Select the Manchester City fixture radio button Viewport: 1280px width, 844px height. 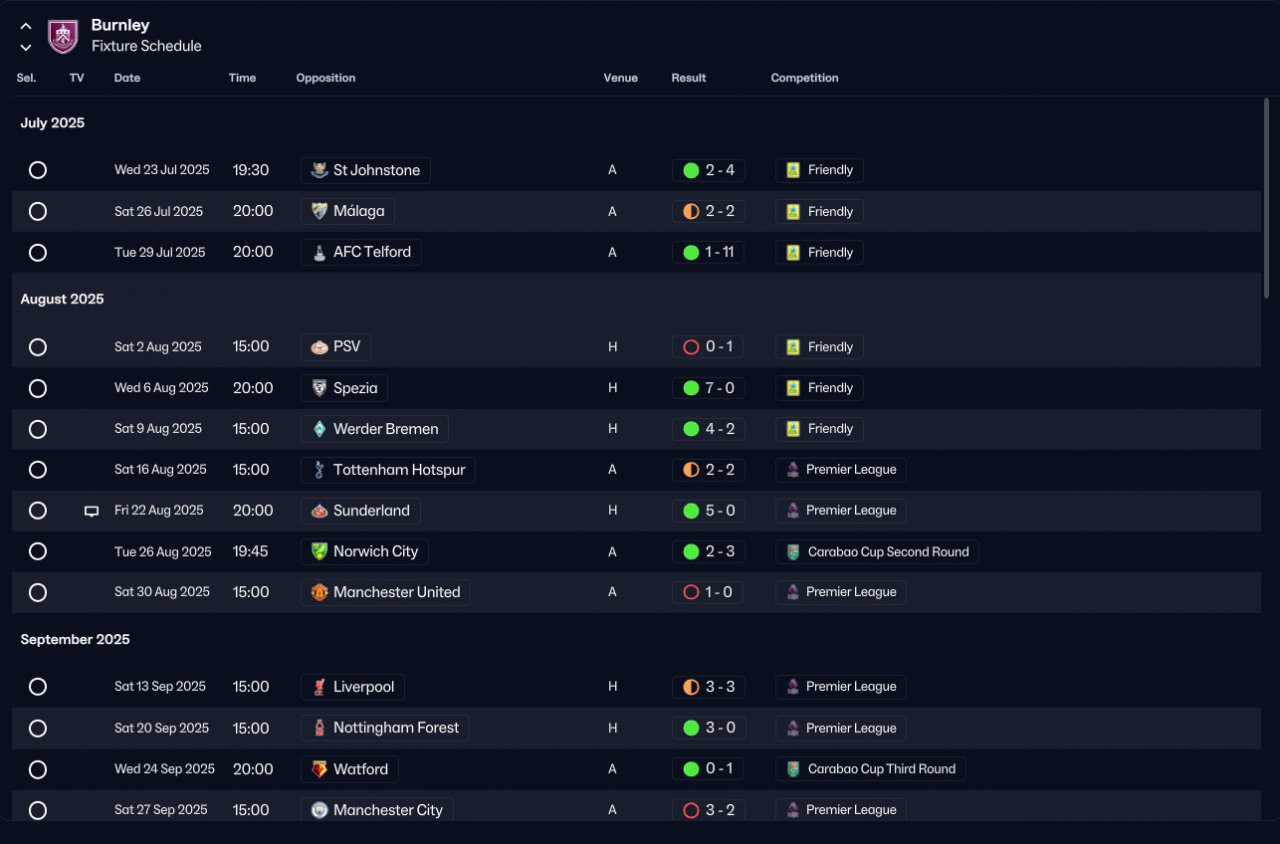[38, 810]
